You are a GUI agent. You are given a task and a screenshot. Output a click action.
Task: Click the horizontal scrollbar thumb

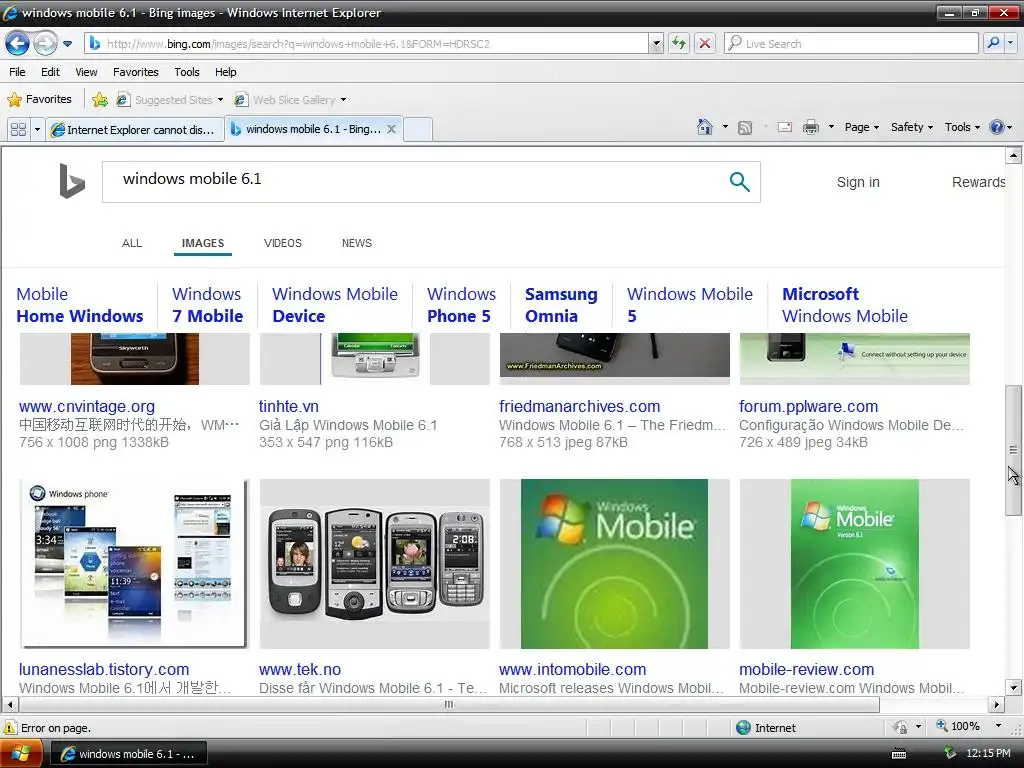(449, 705)
